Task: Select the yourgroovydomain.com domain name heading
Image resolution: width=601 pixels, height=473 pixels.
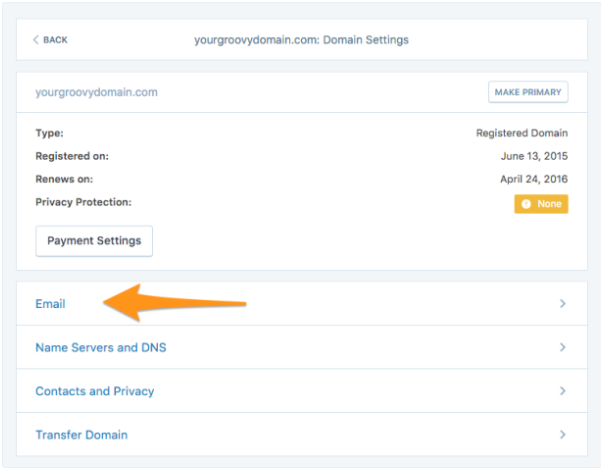Action: (96, 93)
